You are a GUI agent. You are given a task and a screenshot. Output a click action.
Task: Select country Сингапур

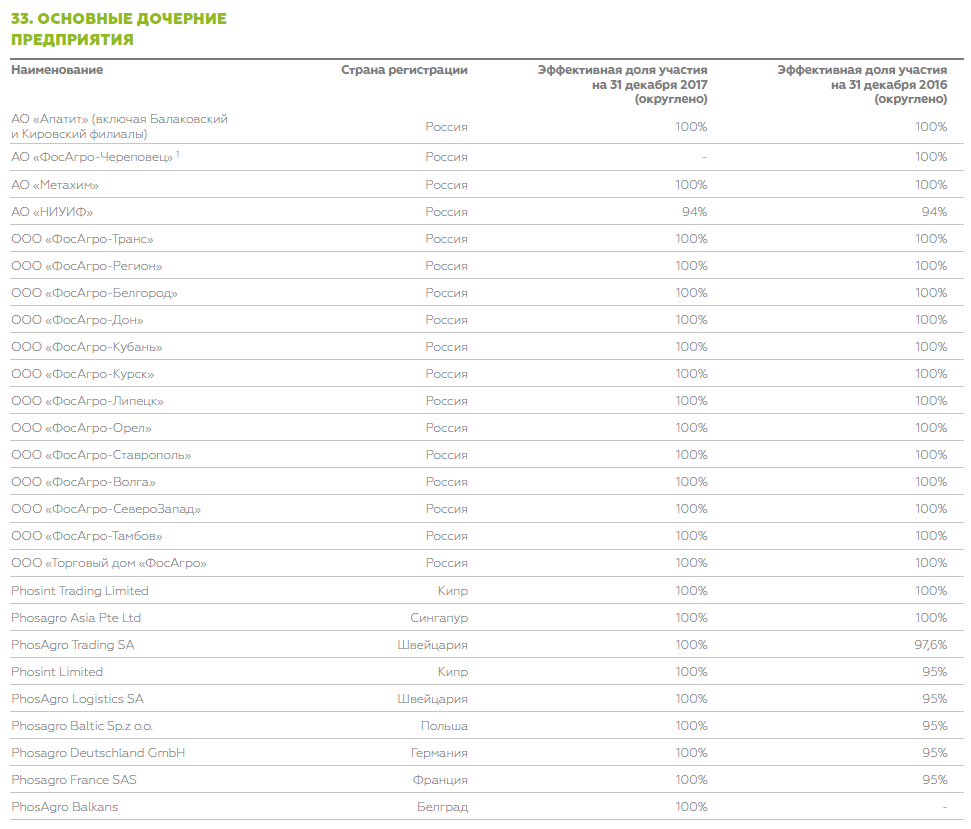[x=439, y=618]
